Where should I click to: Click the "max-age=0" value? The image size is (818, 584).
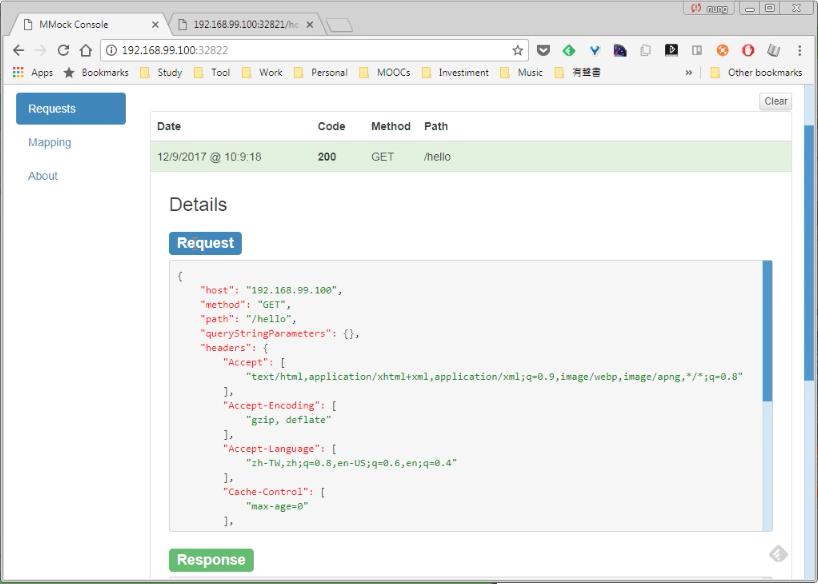pos(277,506)
